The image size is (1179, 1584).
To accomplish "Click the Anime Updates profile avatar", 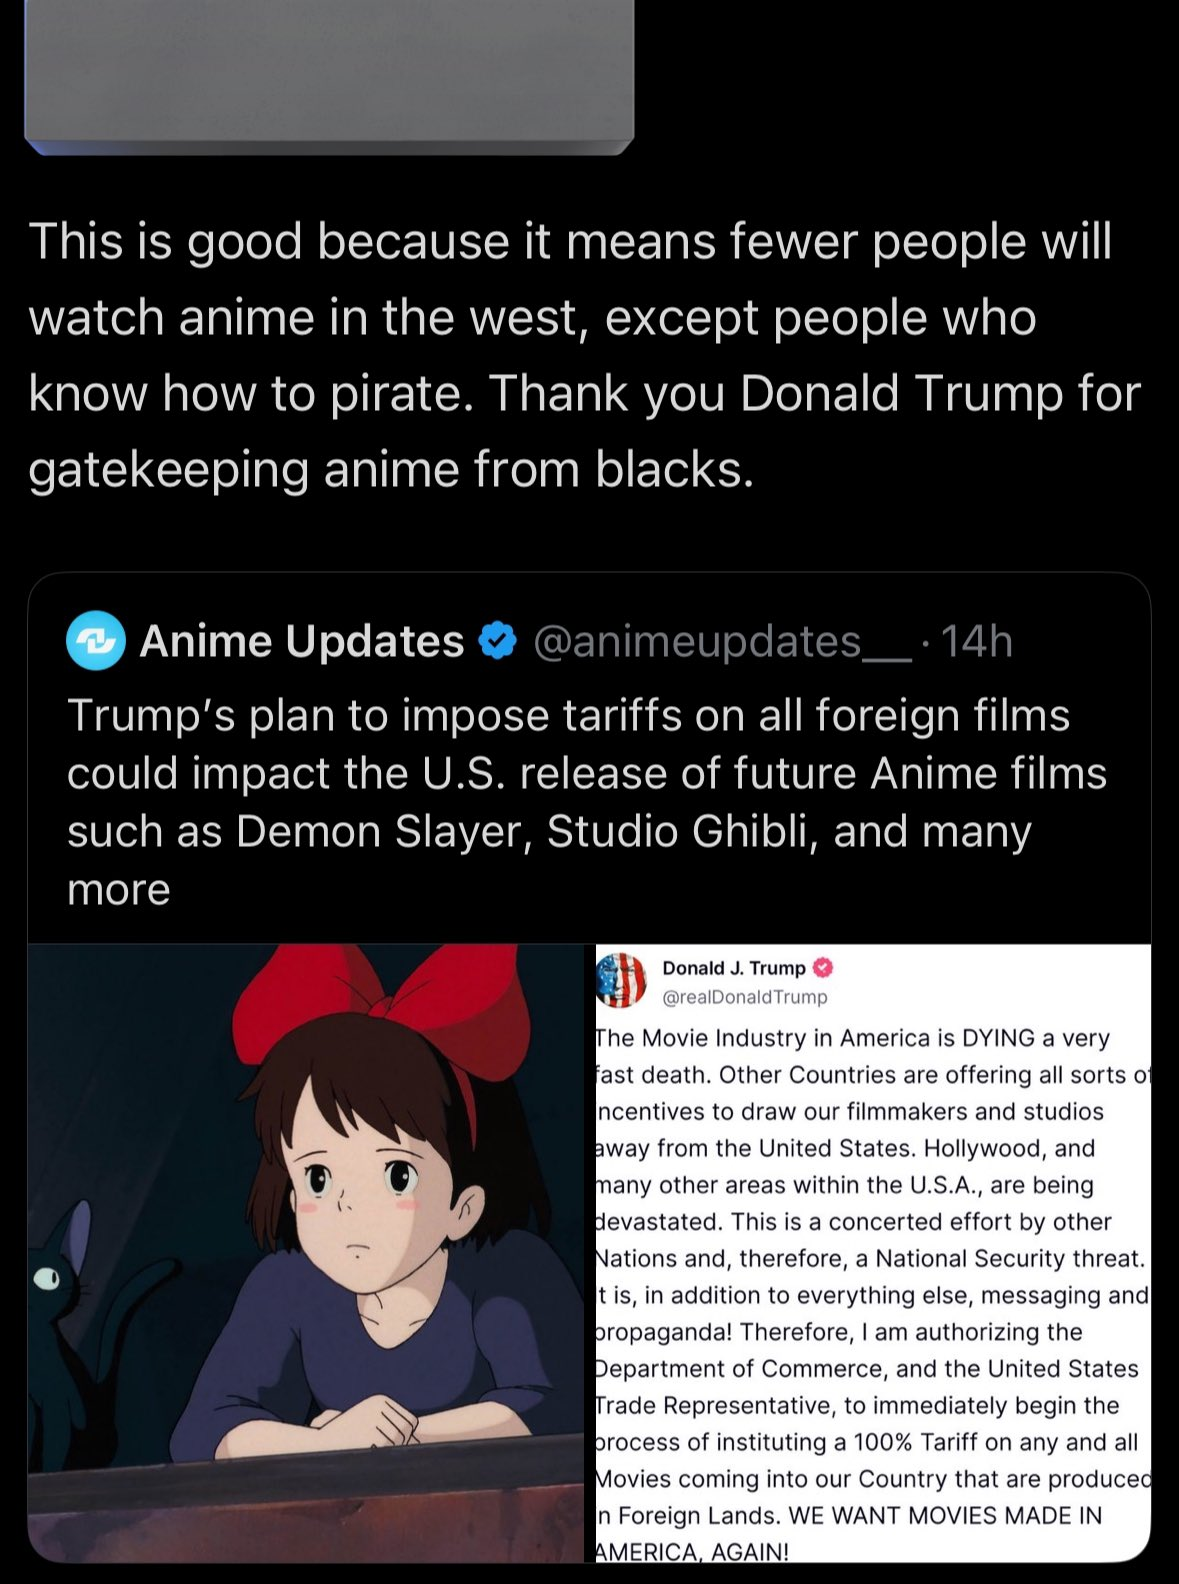I will pos(95,641).
